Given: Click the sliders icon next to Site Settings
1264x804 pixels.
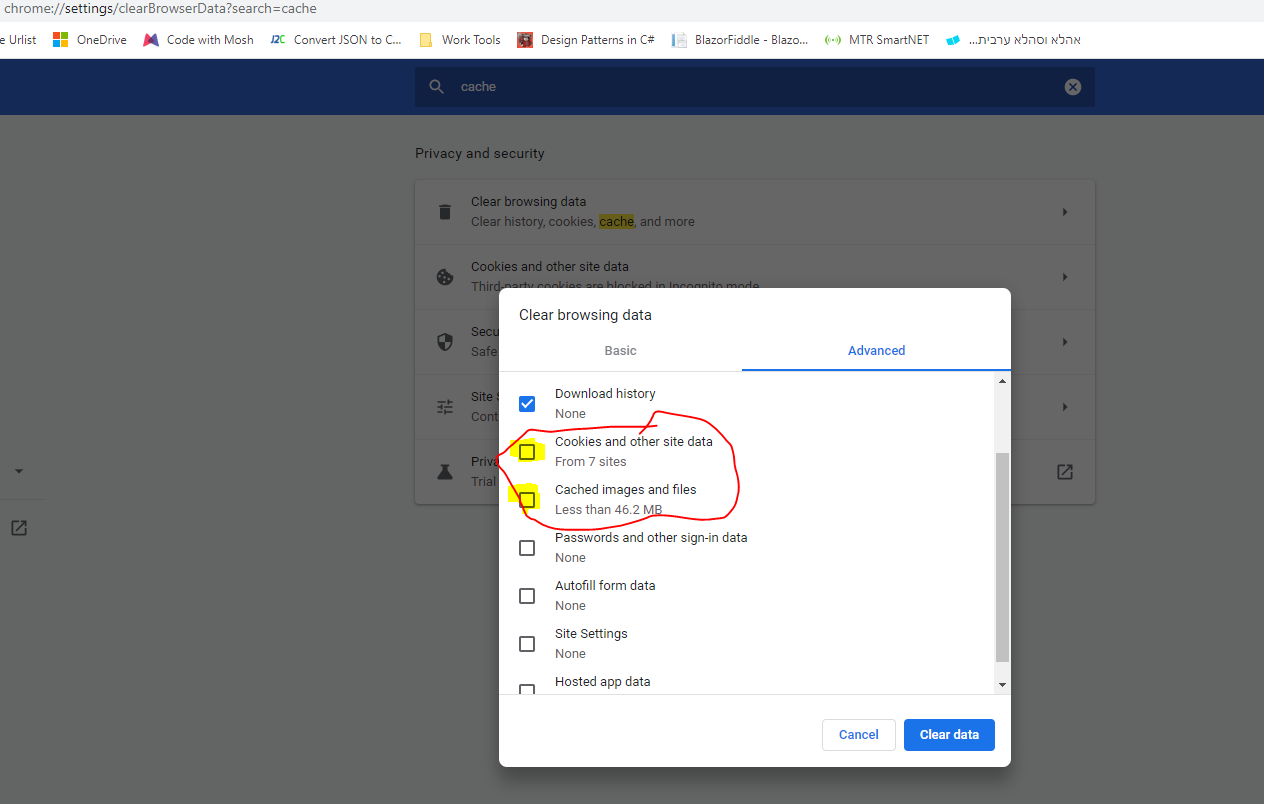Looking at the screenshot, I should pyautogui.click(x=444, y=406).
